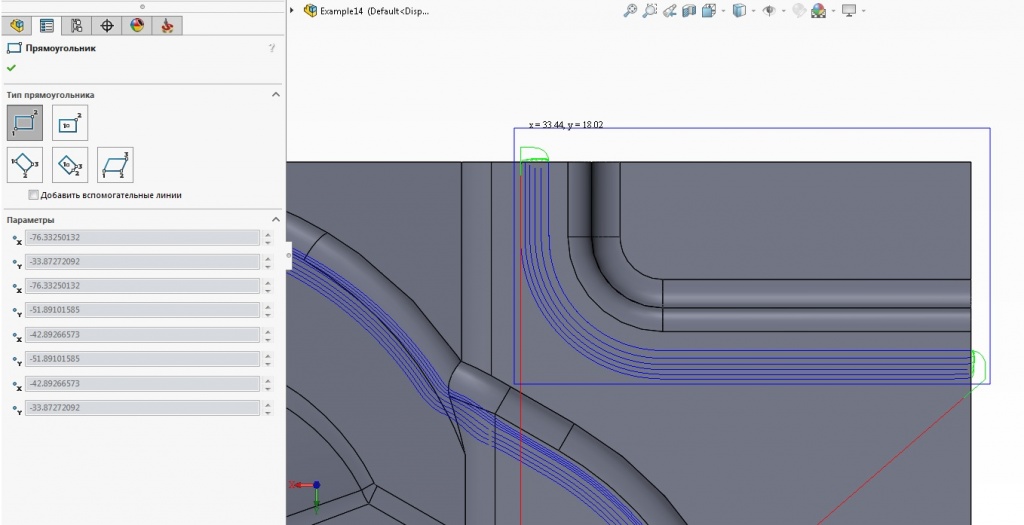Expand the View Settings dropdown arrow
Viewport: 1024px width, 525px height.
[863, 11]
